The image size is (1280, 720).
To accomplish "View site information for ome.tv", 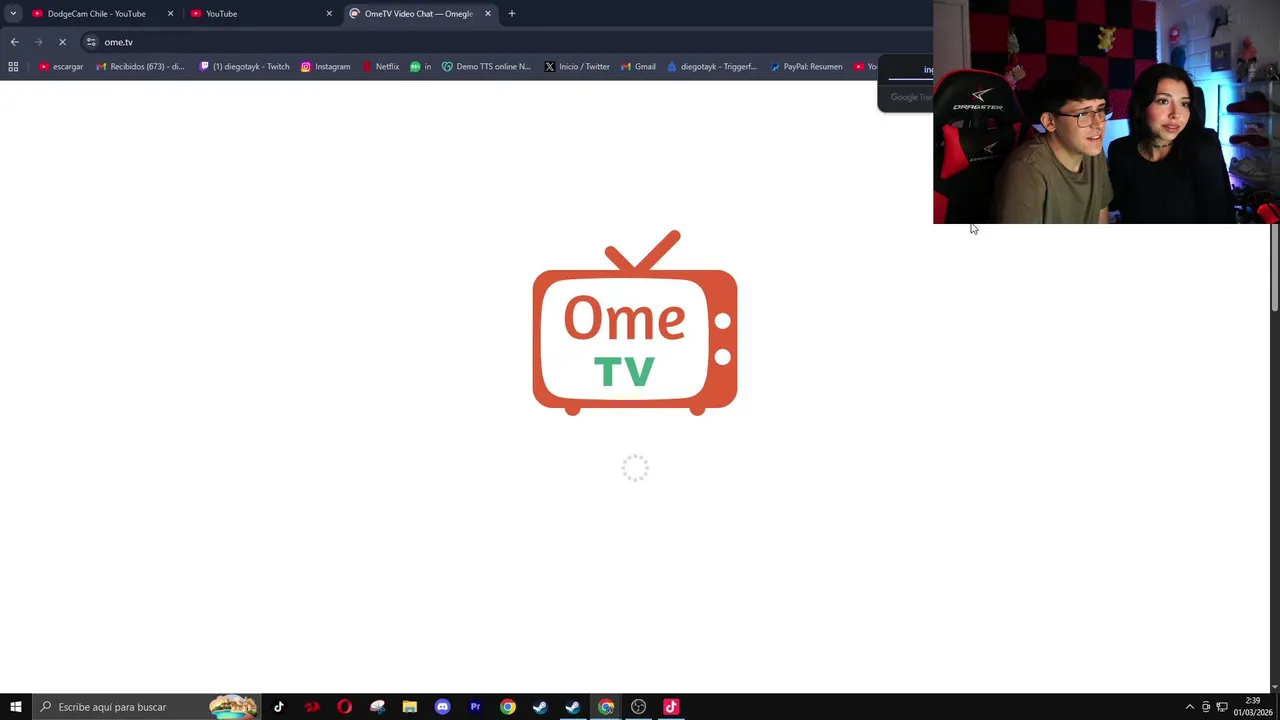I will pos(91,42).
